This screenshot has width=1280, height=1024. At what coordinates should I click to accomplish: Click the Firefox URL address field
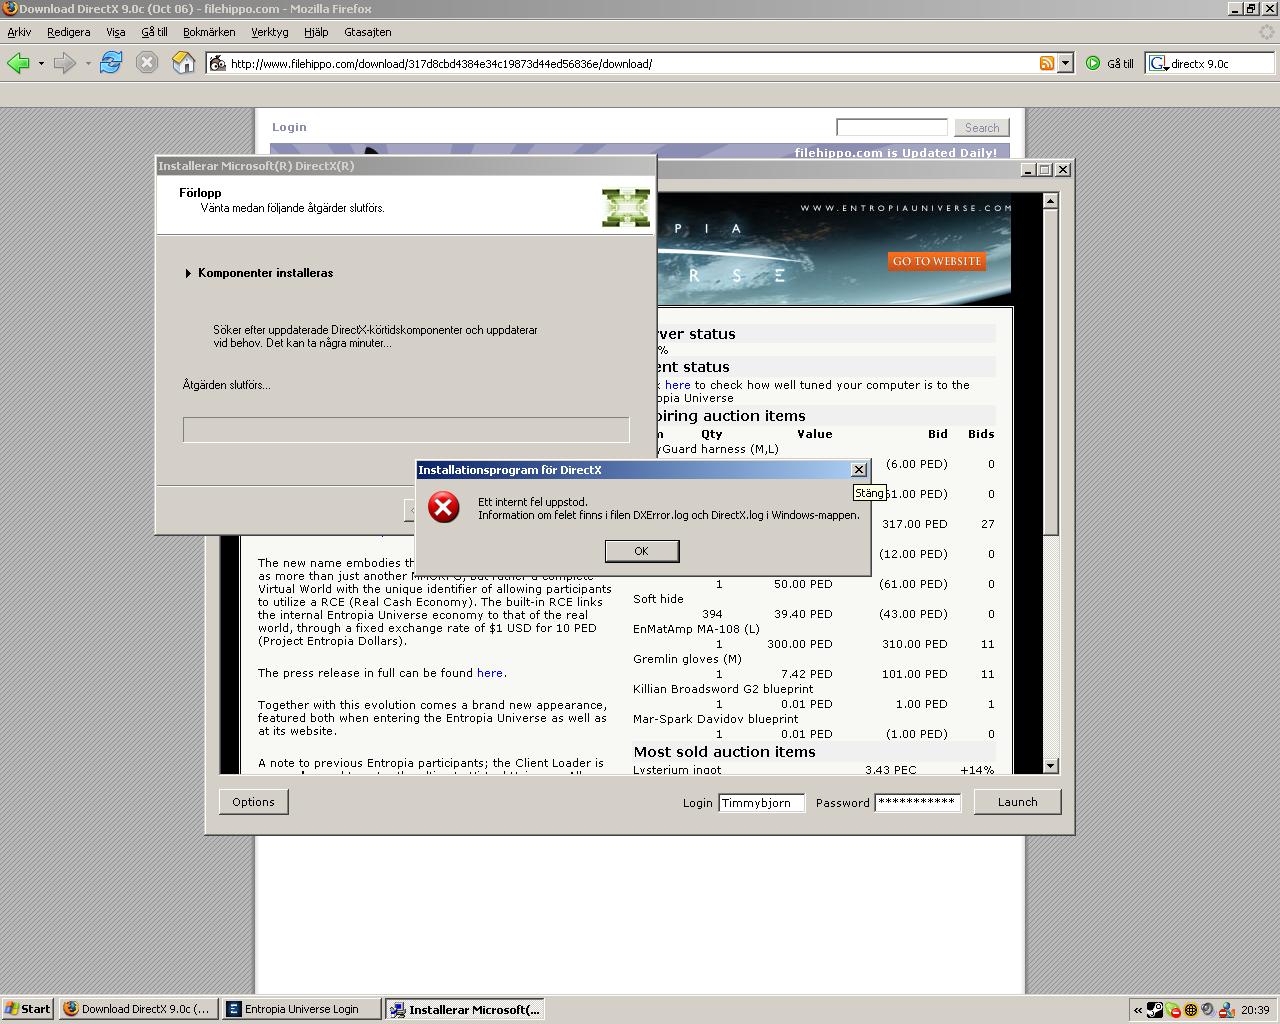(x=632, y=63)
